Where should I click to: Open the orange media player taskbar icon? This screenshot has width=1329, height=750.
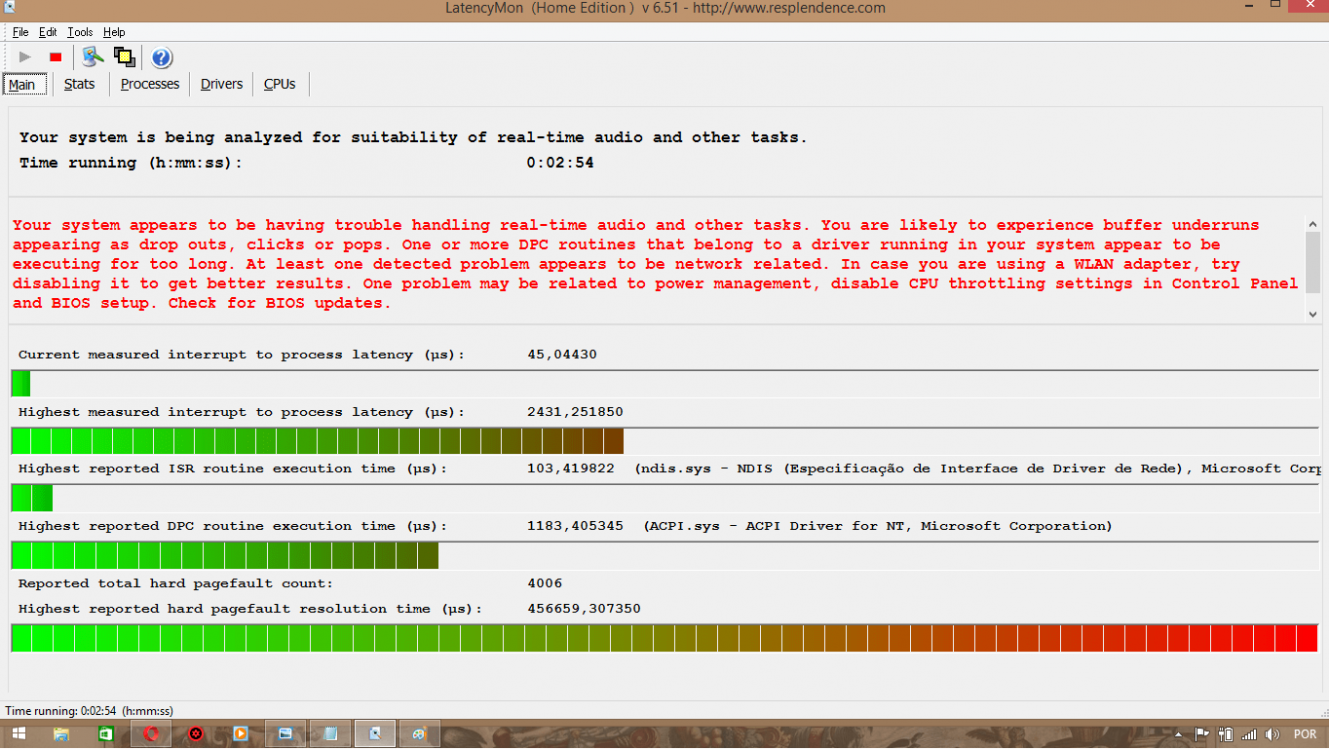[x=240, y=734]
